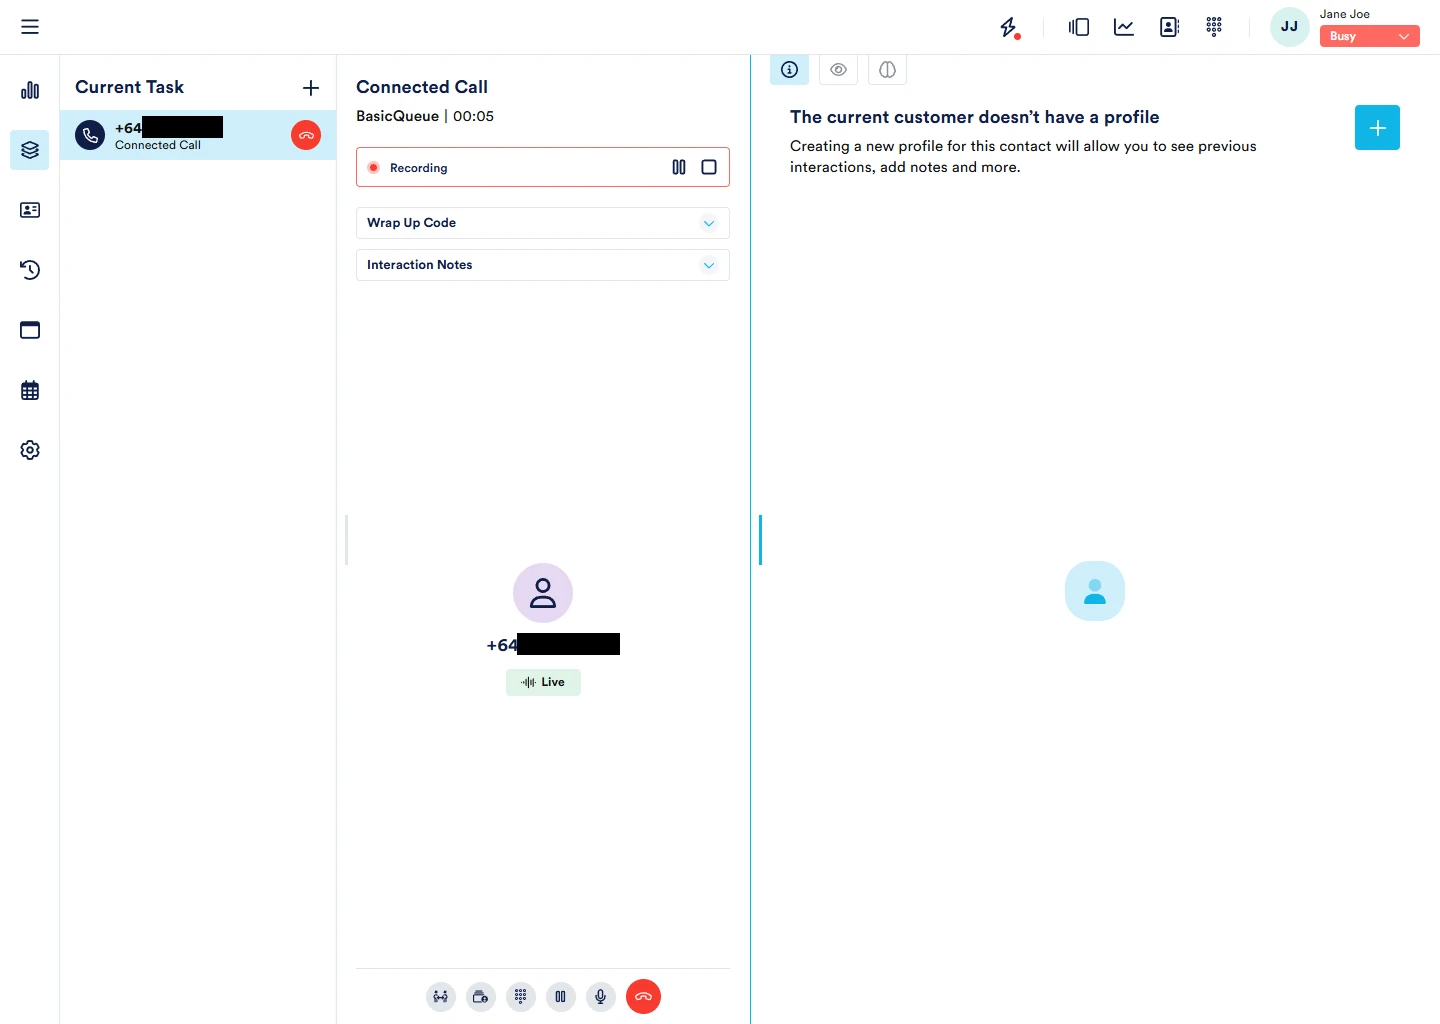The width and height of the screenshot is (1440, 1024).
Task: Open the interaction history in the left sidebar
Action: (x=30, y=270)
